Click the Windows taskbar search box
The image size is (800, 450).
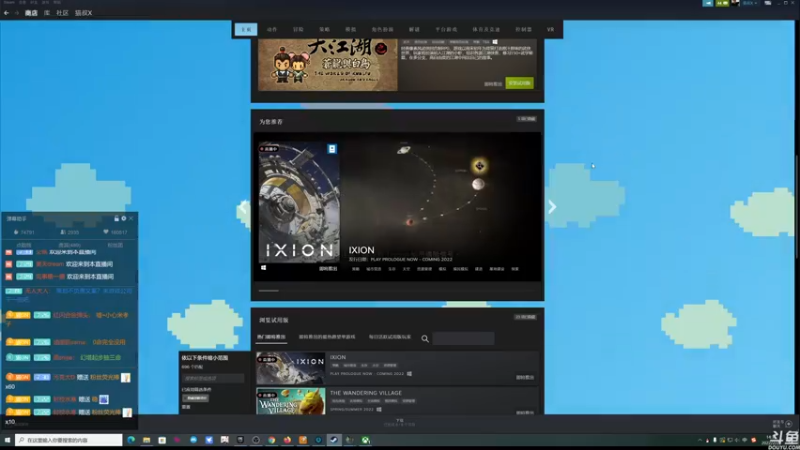pyautogui.click(x=68, y=440)
